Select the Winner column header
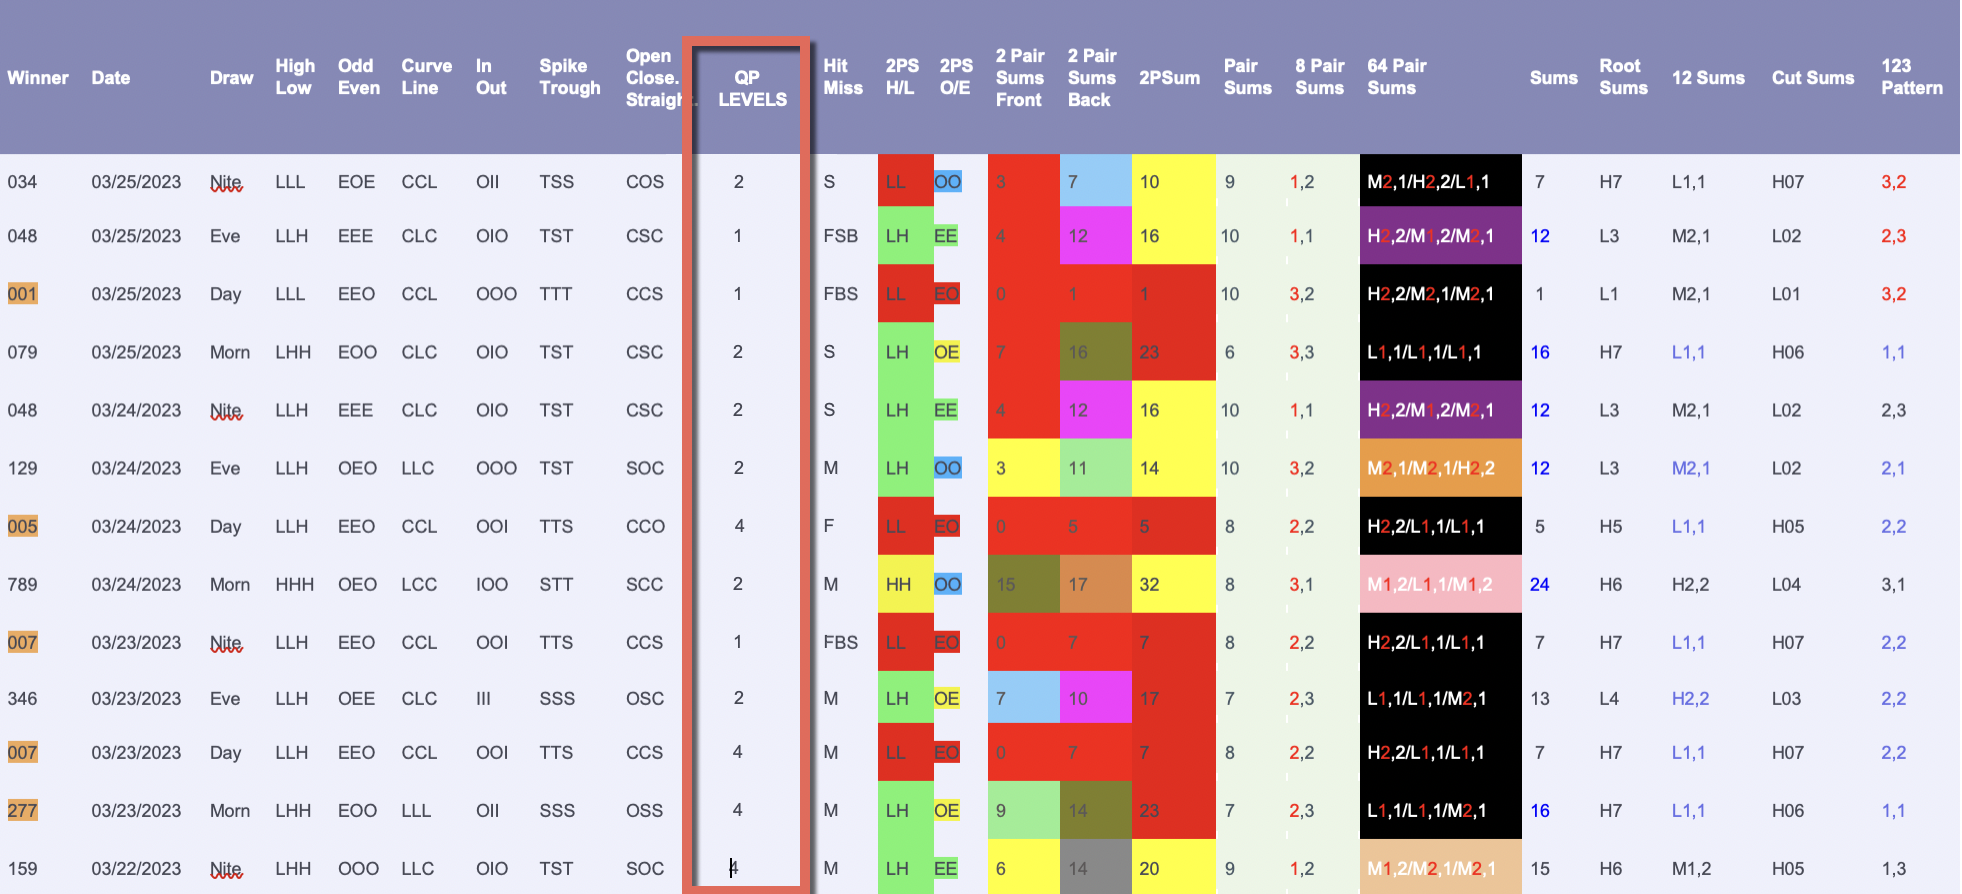 pyautogui.click(x=38, y=78)
